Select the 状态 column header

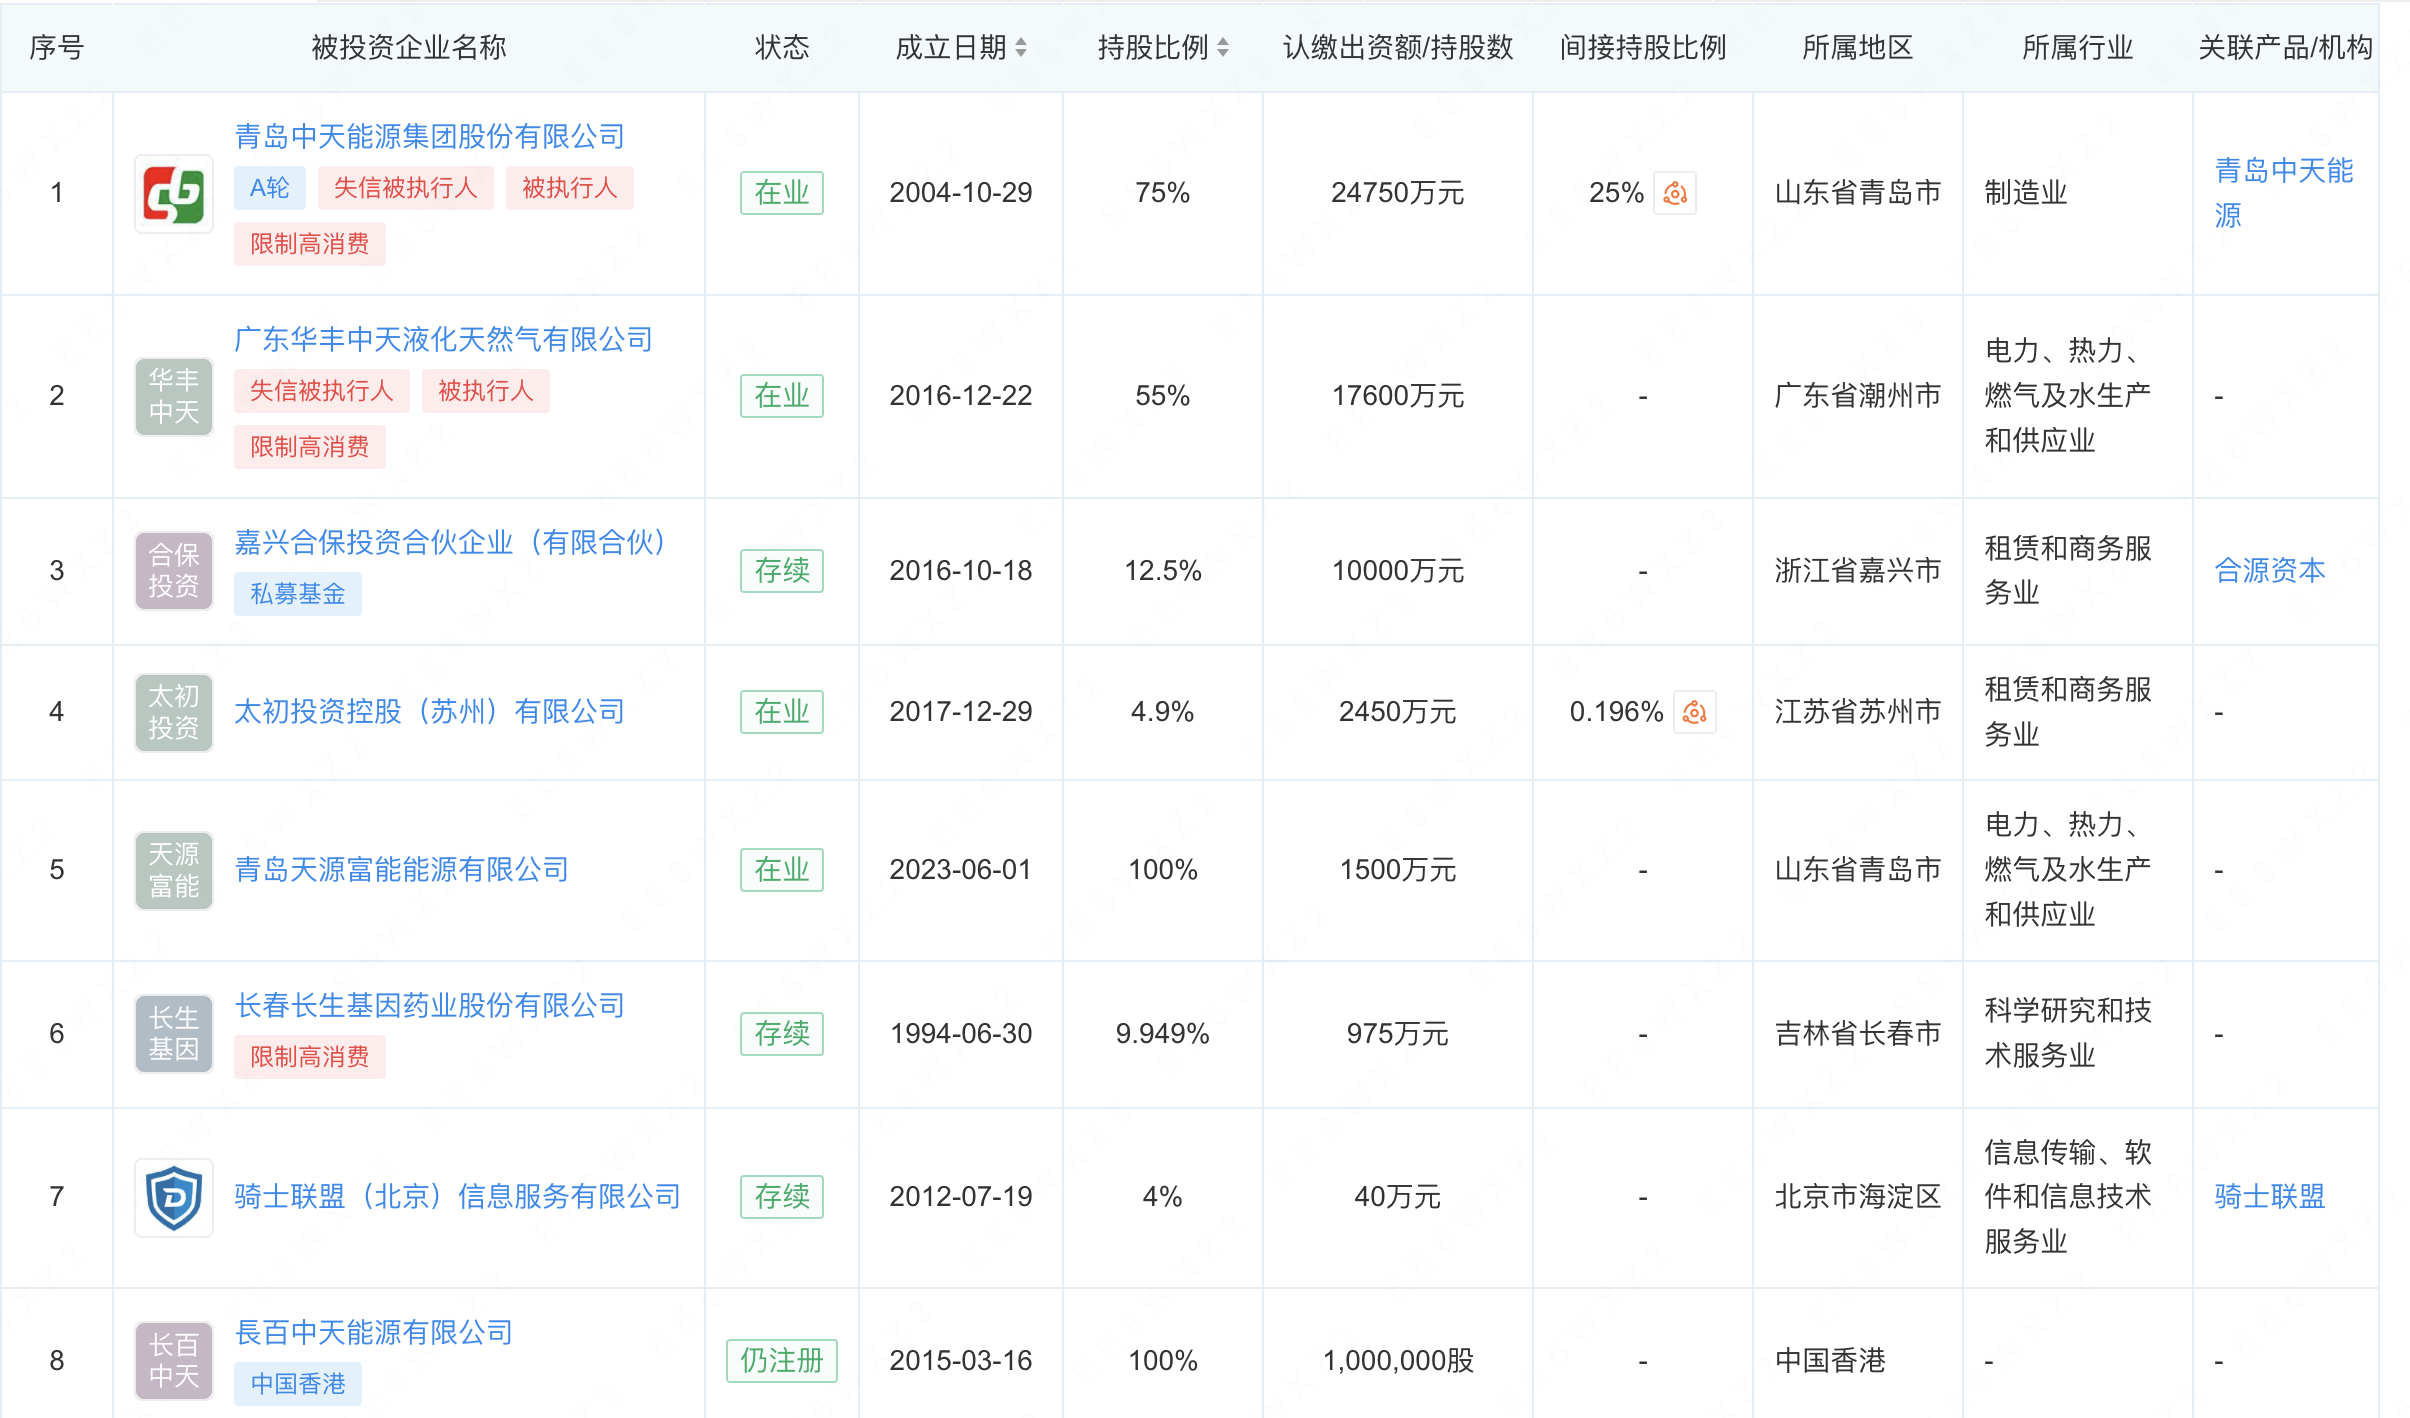pyautogui.click(x=782, y=47)
